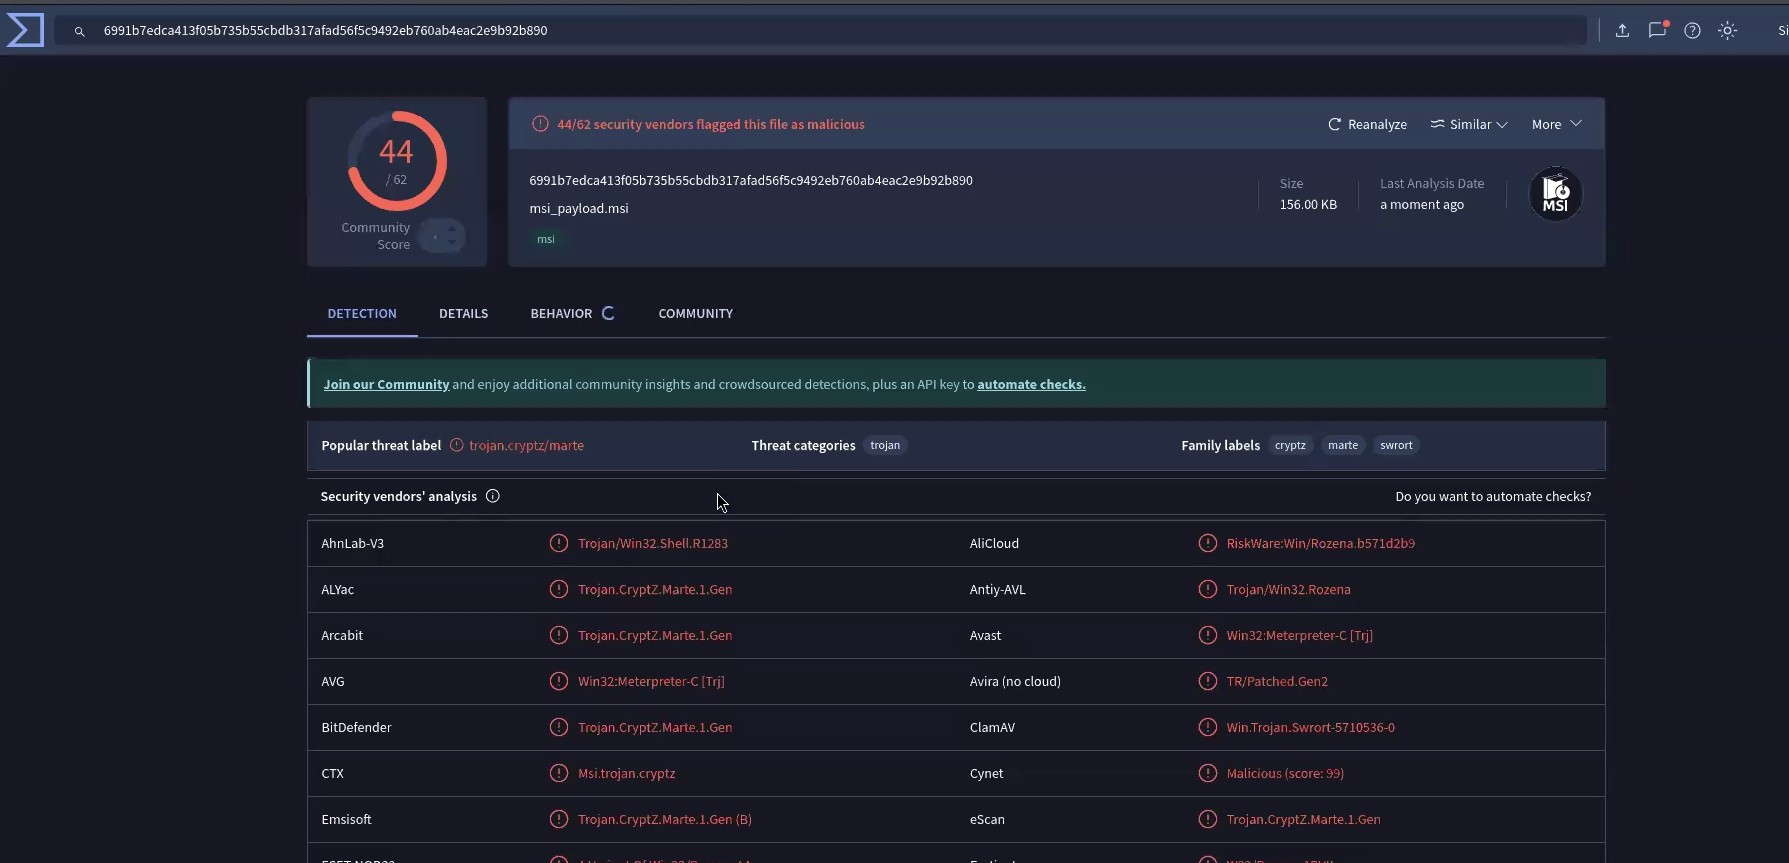Click the alert icon in ALYac row
This screenshot has height=863, width=1789.
click(559, 589)
